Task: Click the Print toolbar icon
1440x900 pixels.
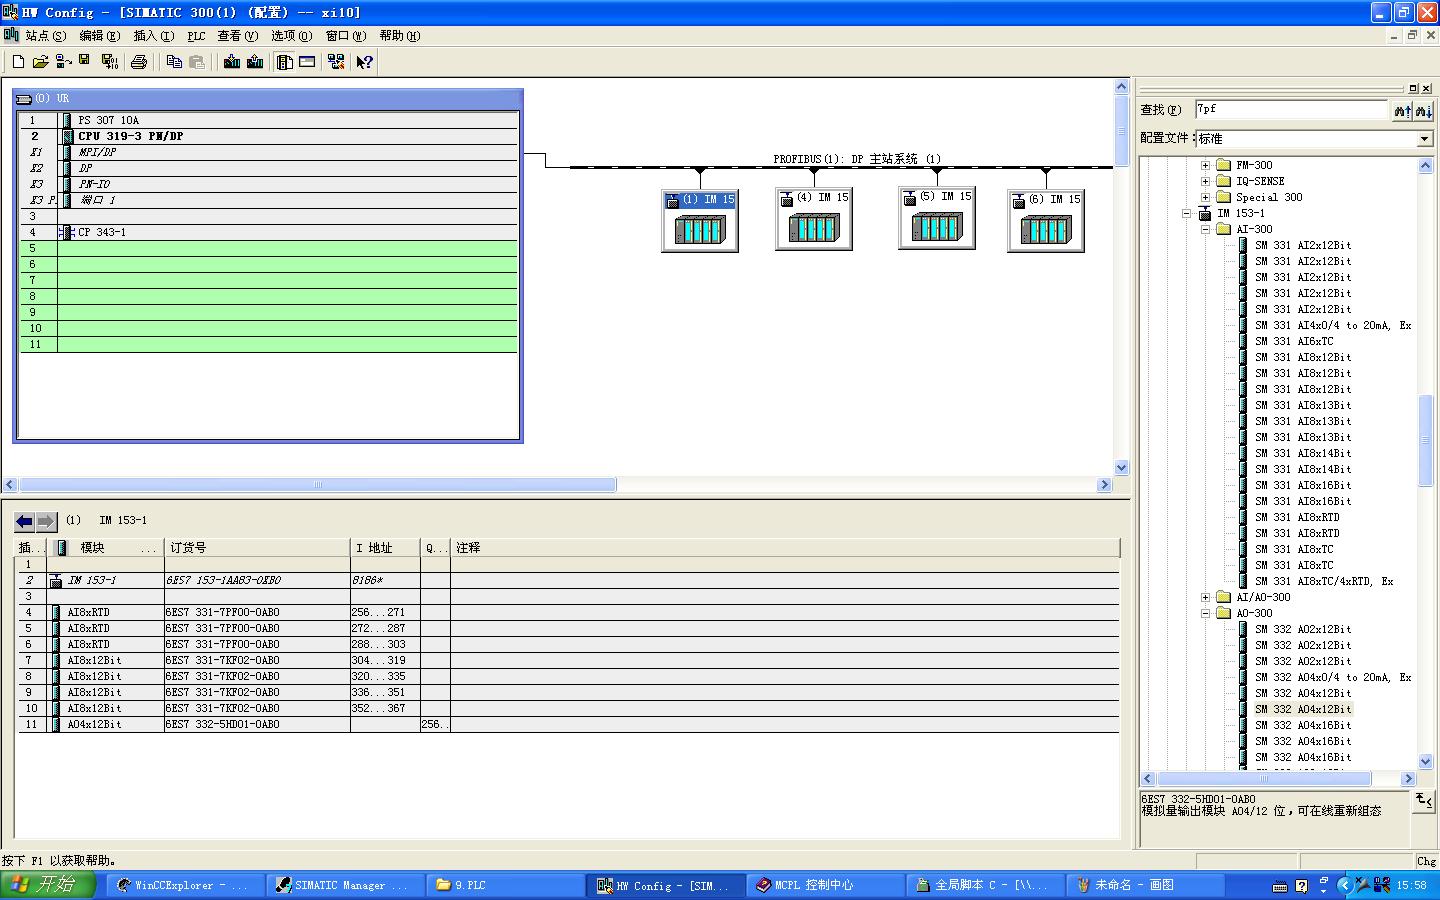Action: click(139, 62)
